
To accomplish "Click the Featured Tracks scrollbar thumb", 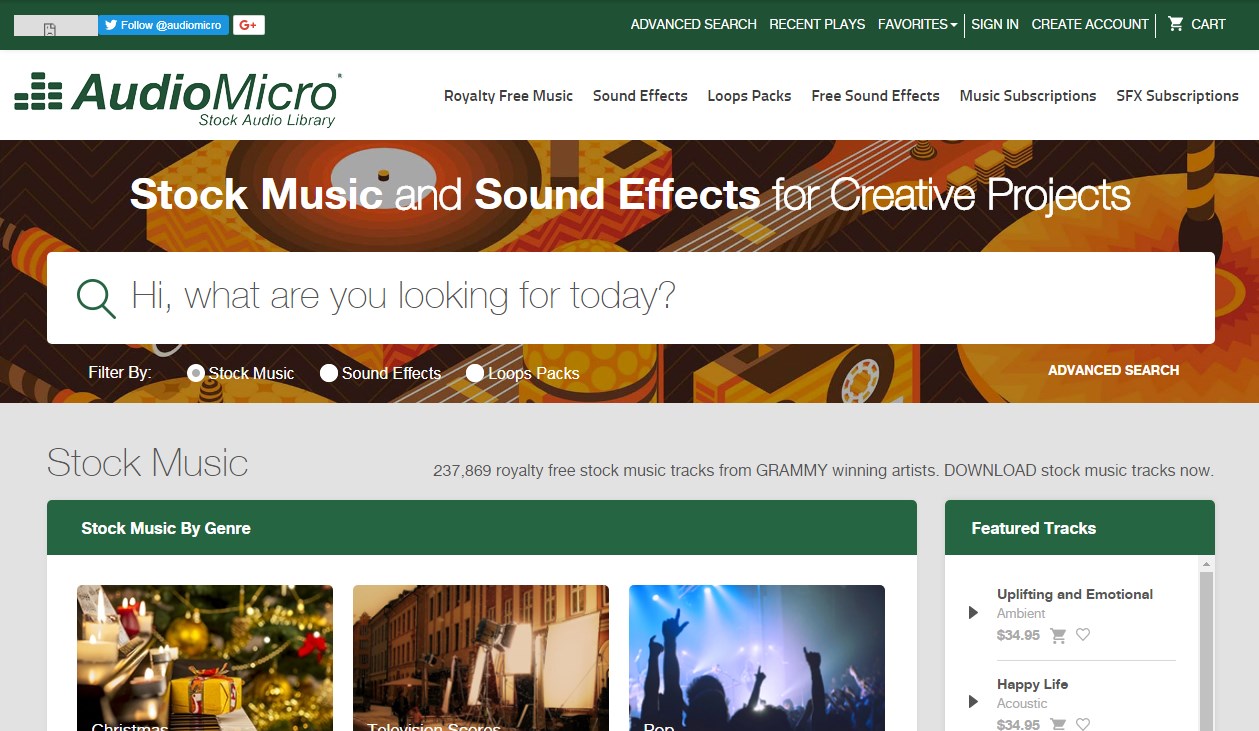I will coord(1206,650).
